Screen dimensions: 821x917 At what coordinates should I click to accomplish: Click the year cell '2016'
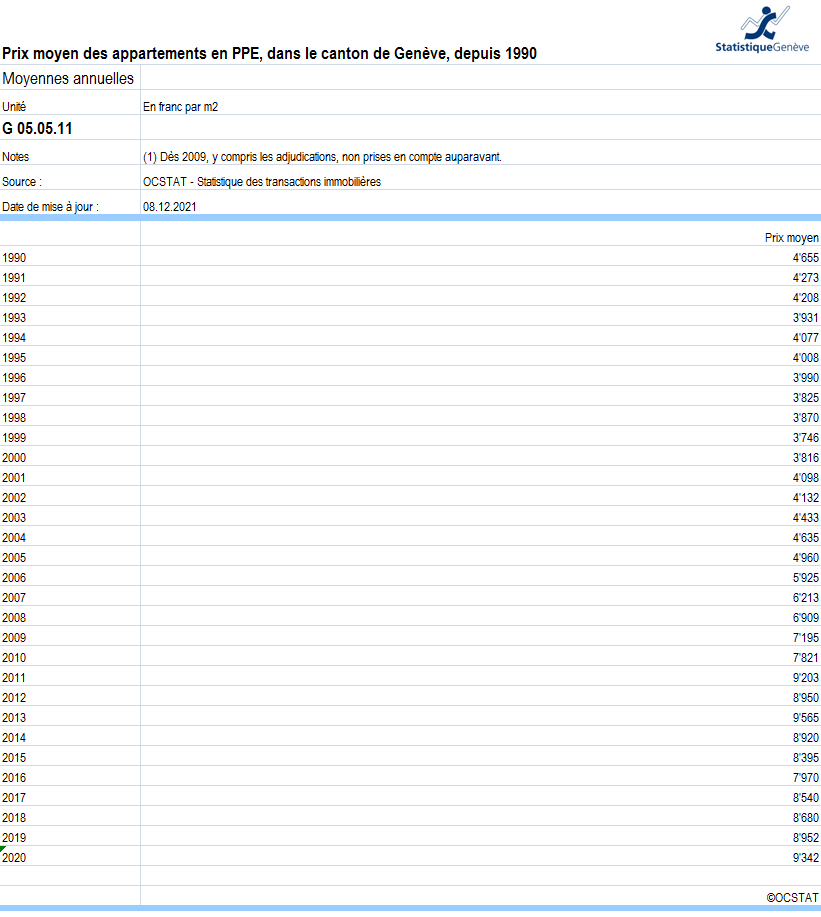[x=14, y=778]
